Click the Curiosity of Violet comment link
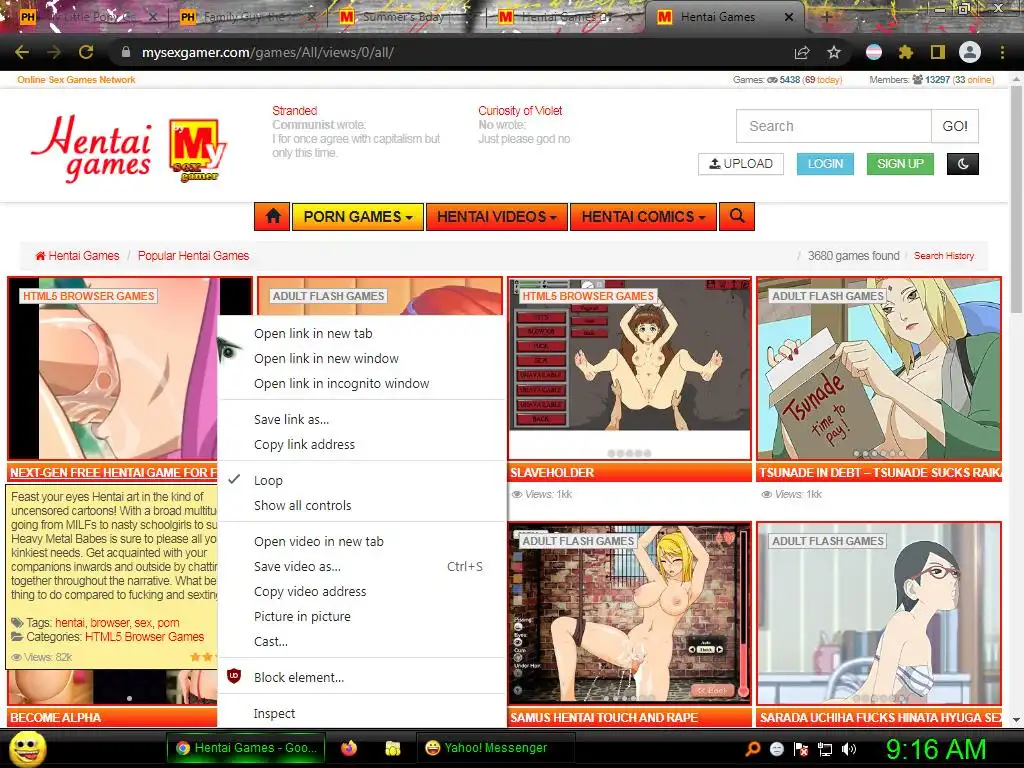 [520, 110]
